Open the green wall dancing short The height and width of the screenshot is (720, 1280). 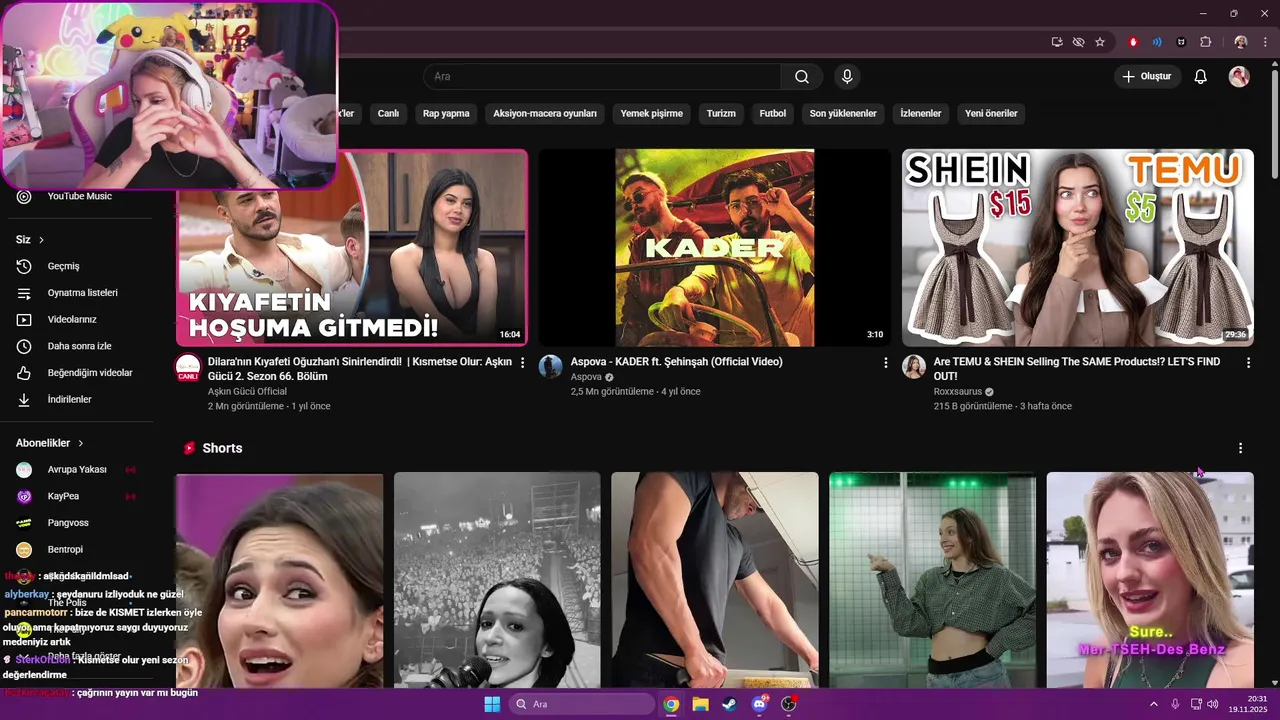tap(932, 580)
